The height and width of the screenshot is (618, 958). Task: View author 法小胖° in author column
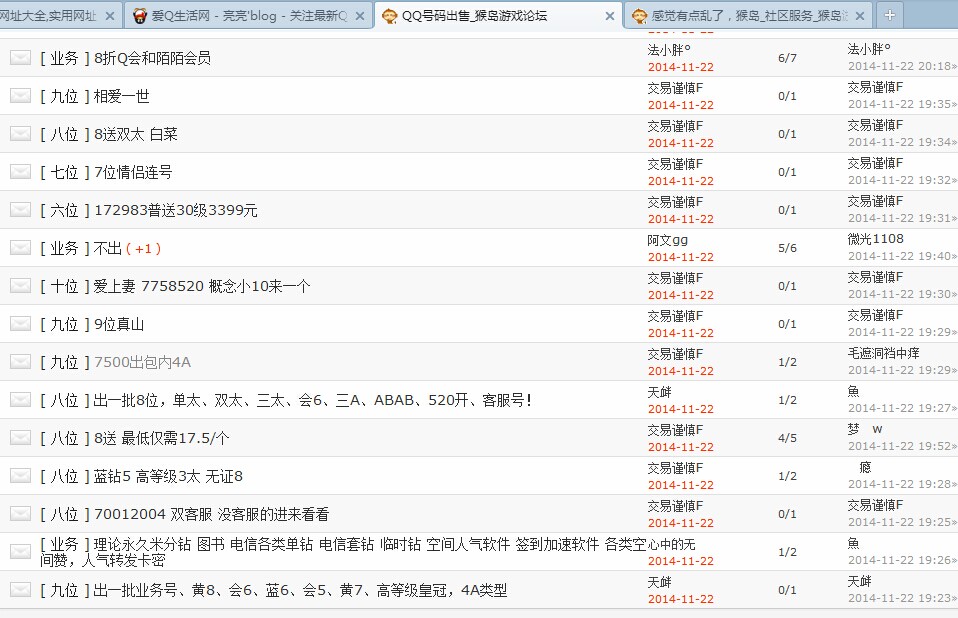(669, 50)
